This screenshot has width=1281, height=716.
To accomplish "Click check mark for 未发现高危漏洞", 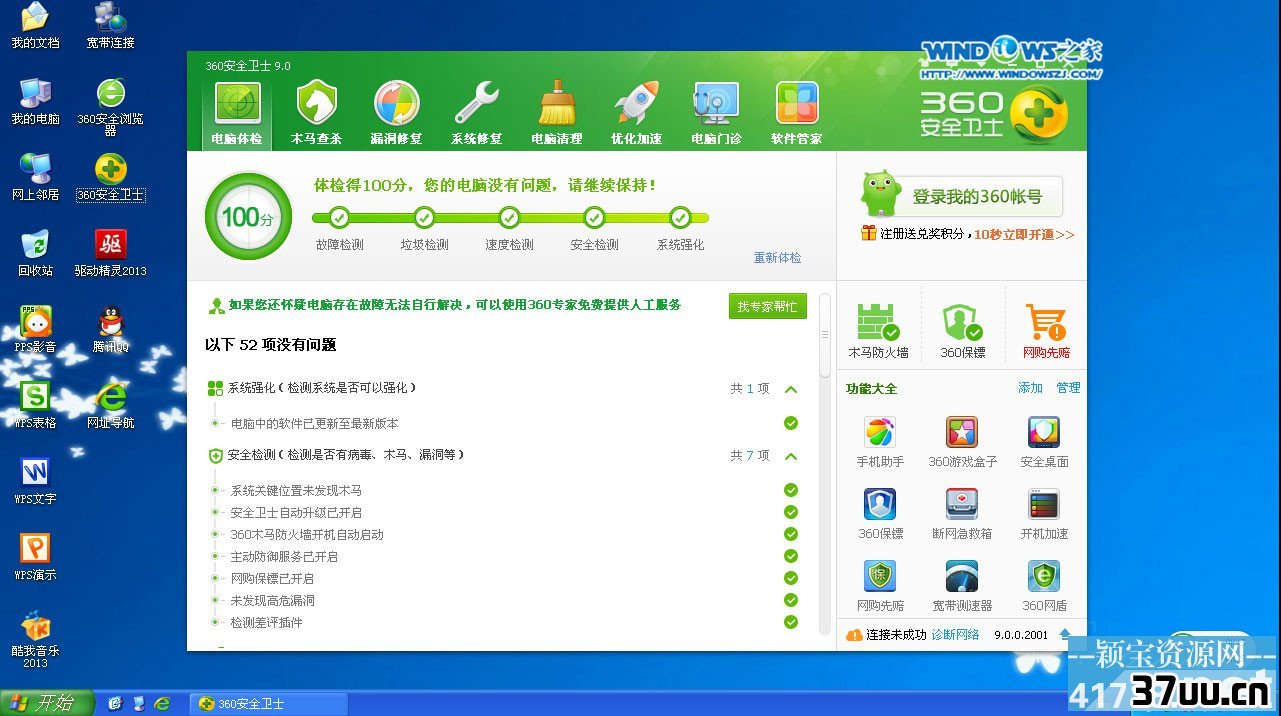I will [x=791, y=600].
